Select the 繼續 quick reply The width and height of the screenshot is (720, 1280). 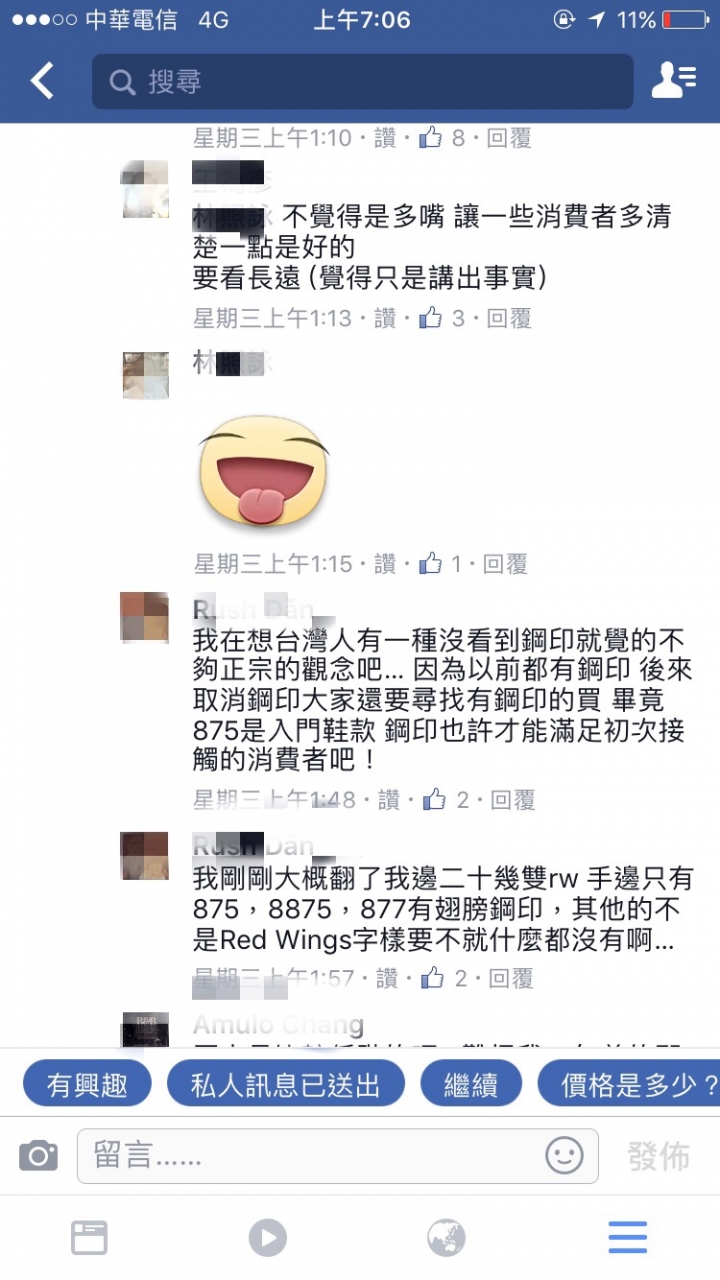471,1085
